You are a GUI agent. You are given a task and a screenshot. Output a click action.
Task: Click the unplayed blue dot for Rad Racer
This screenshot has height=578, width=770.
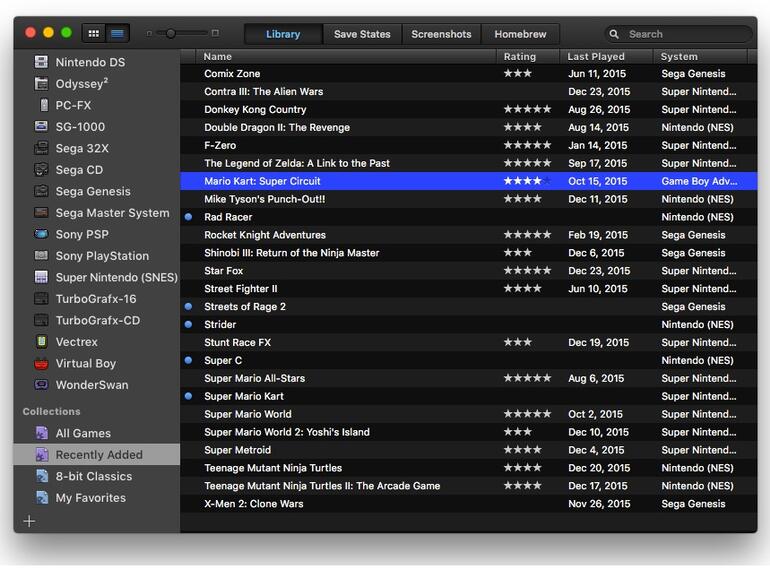tap(188, 217)
